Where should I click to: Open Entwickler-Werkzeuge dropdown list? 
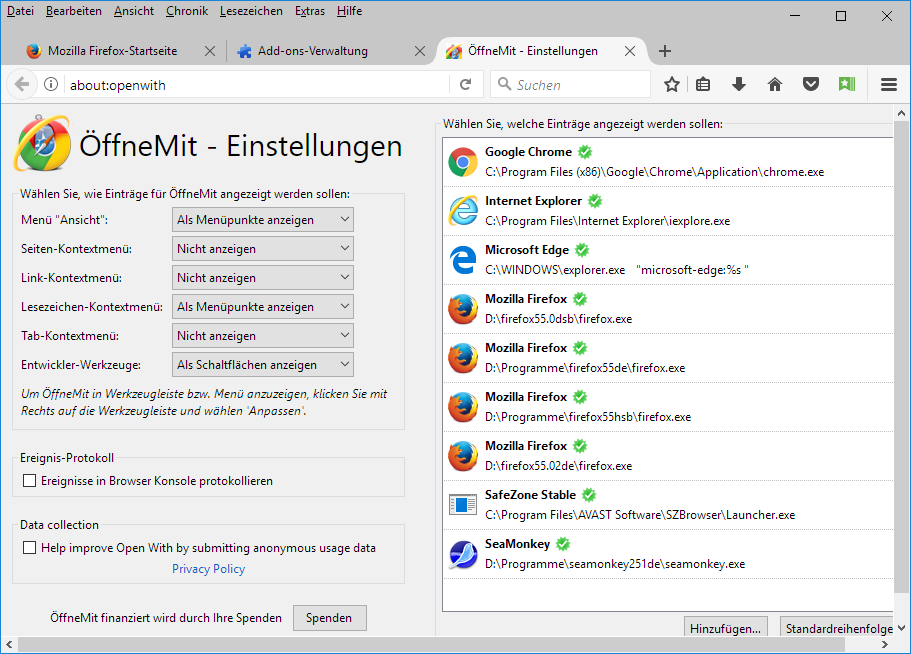point(264,365)
